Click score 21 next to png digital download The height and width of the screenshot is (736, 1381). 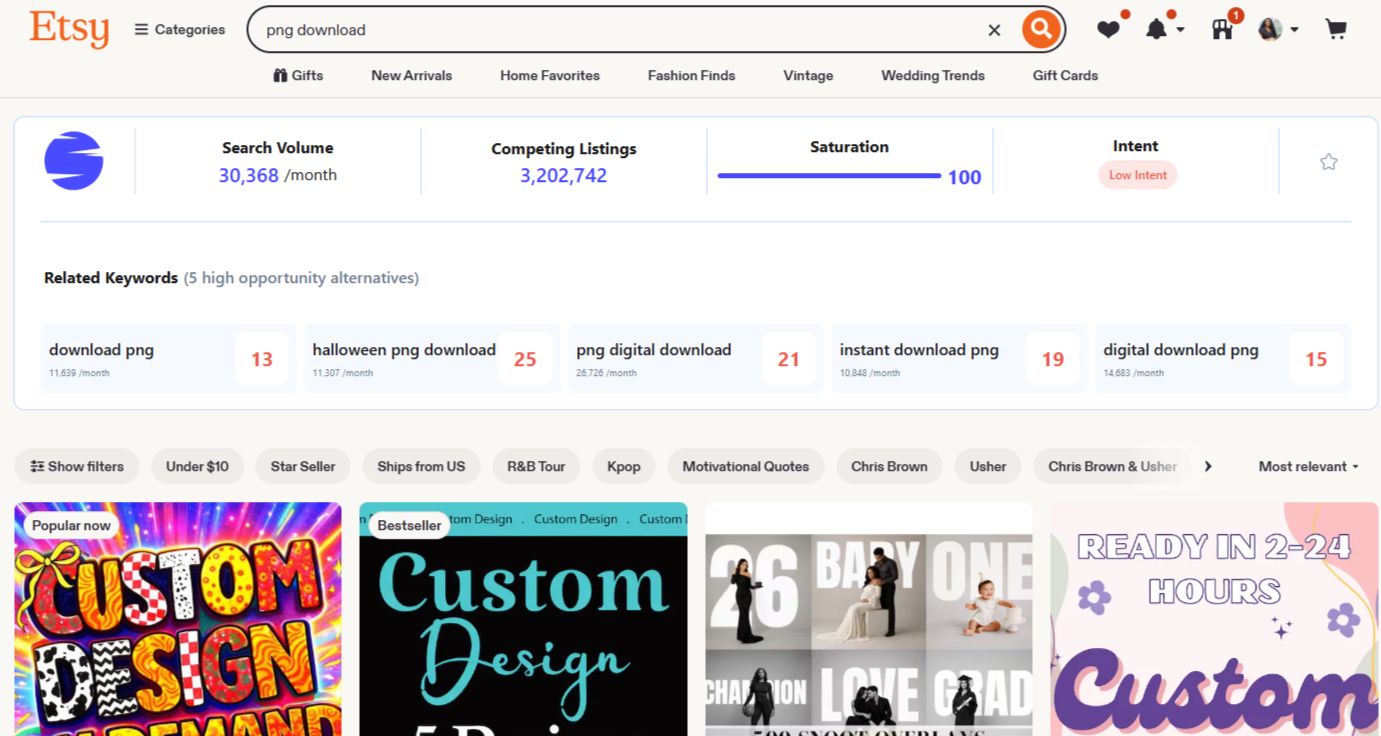click(789, 359)
